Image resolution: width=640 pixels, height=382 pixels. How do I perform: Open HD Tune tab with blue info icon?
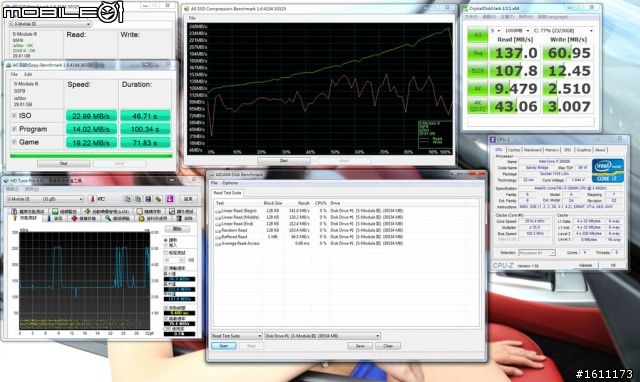click(x=49, y=218)
